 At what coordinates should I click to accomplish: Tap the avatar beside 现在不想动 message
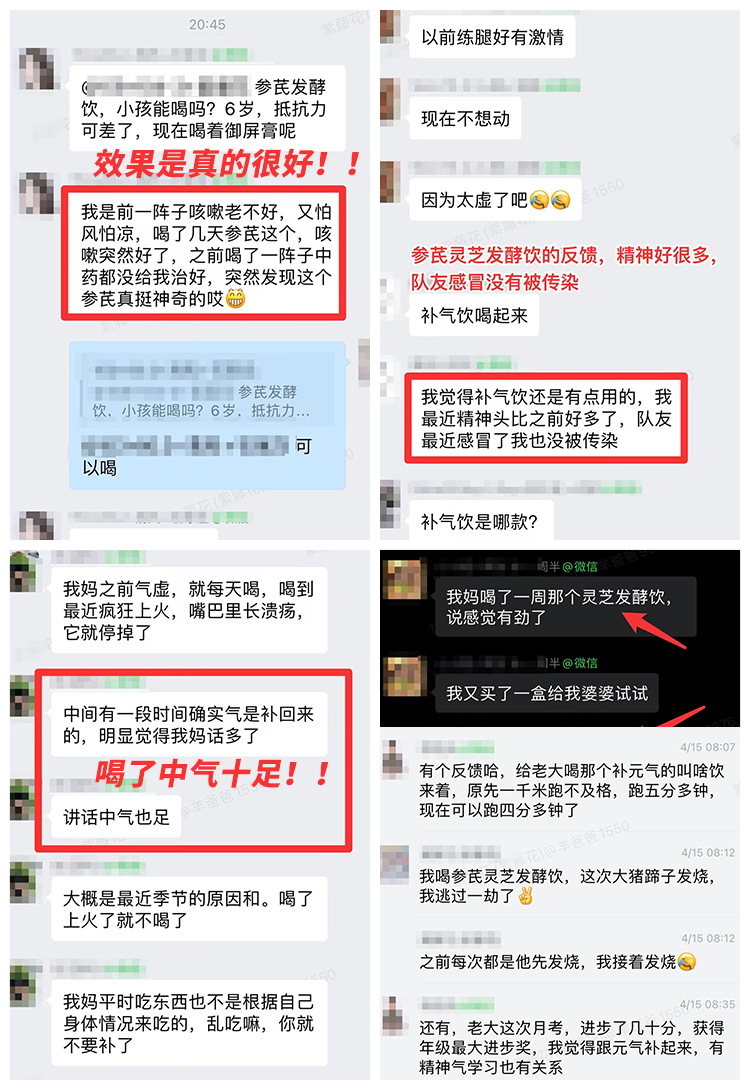(390, 101)
